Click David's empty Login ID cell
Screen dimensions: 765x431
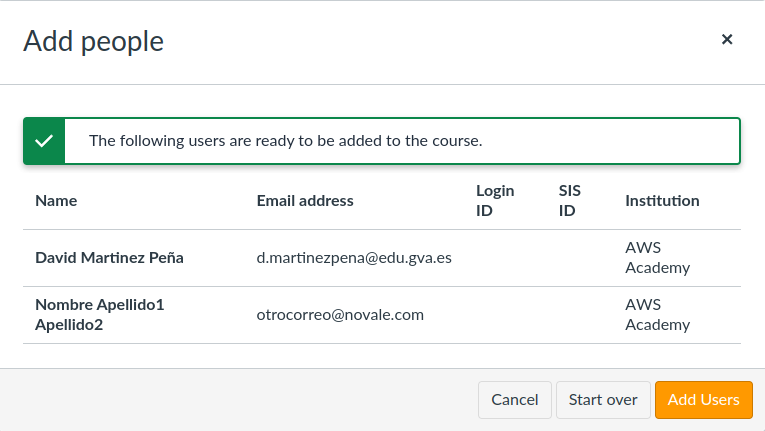(505, 258)
